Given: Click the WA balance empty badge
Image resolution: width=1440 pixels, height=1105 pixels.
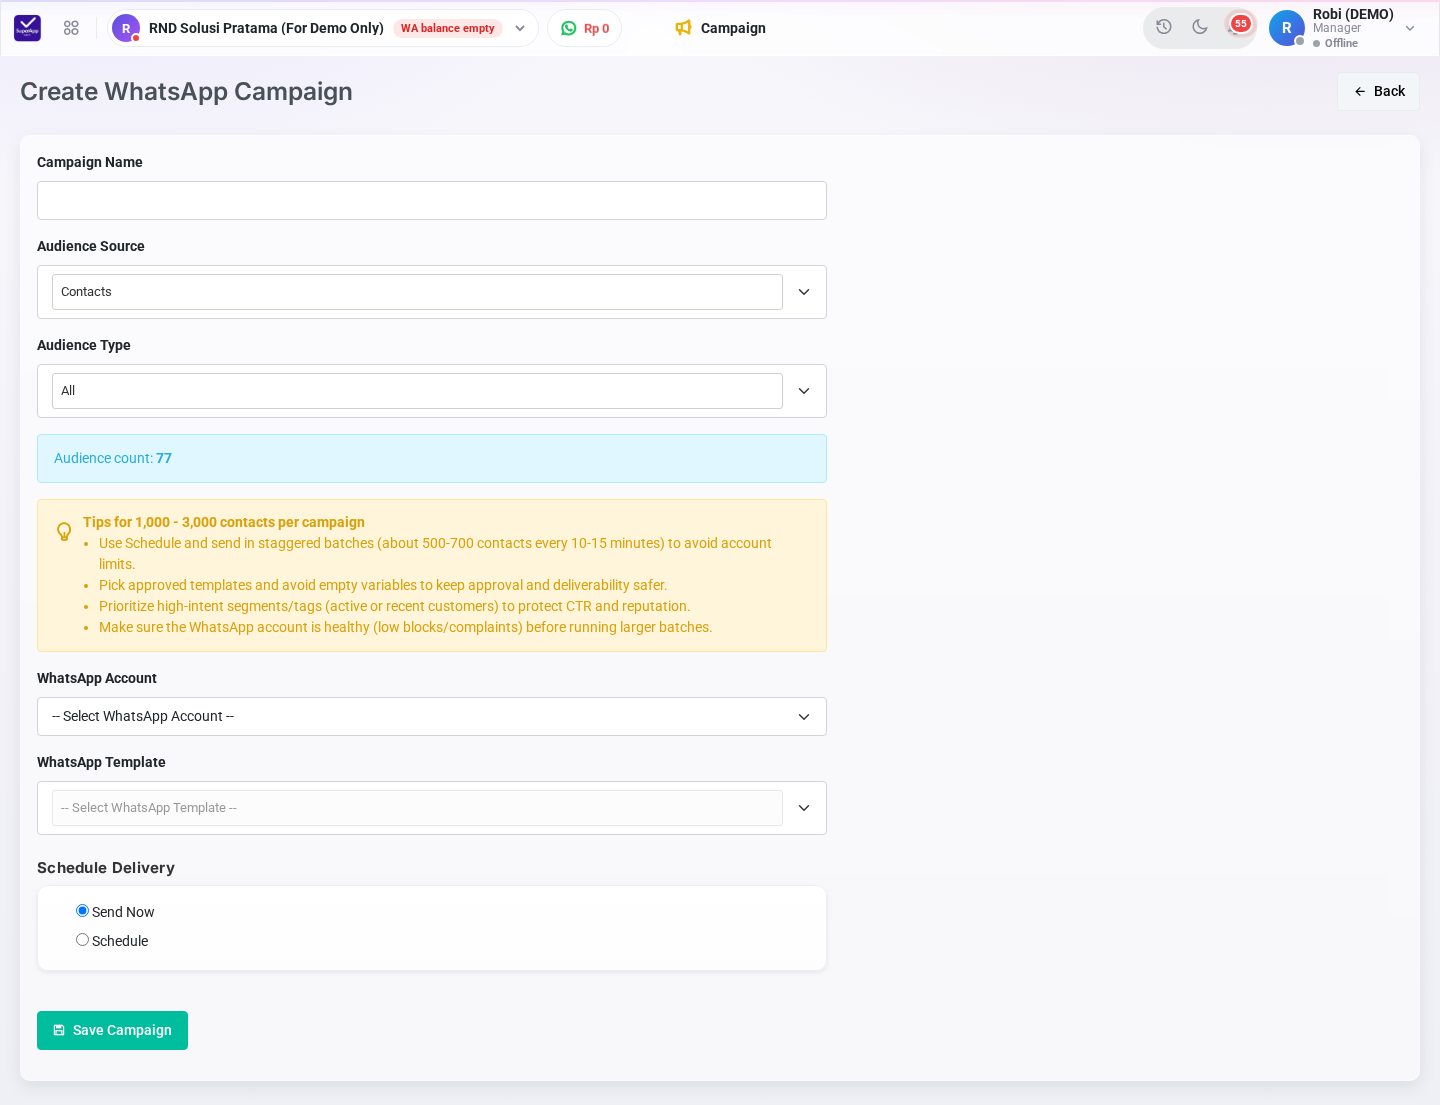Looking at the screenshot, I should 448,28.
